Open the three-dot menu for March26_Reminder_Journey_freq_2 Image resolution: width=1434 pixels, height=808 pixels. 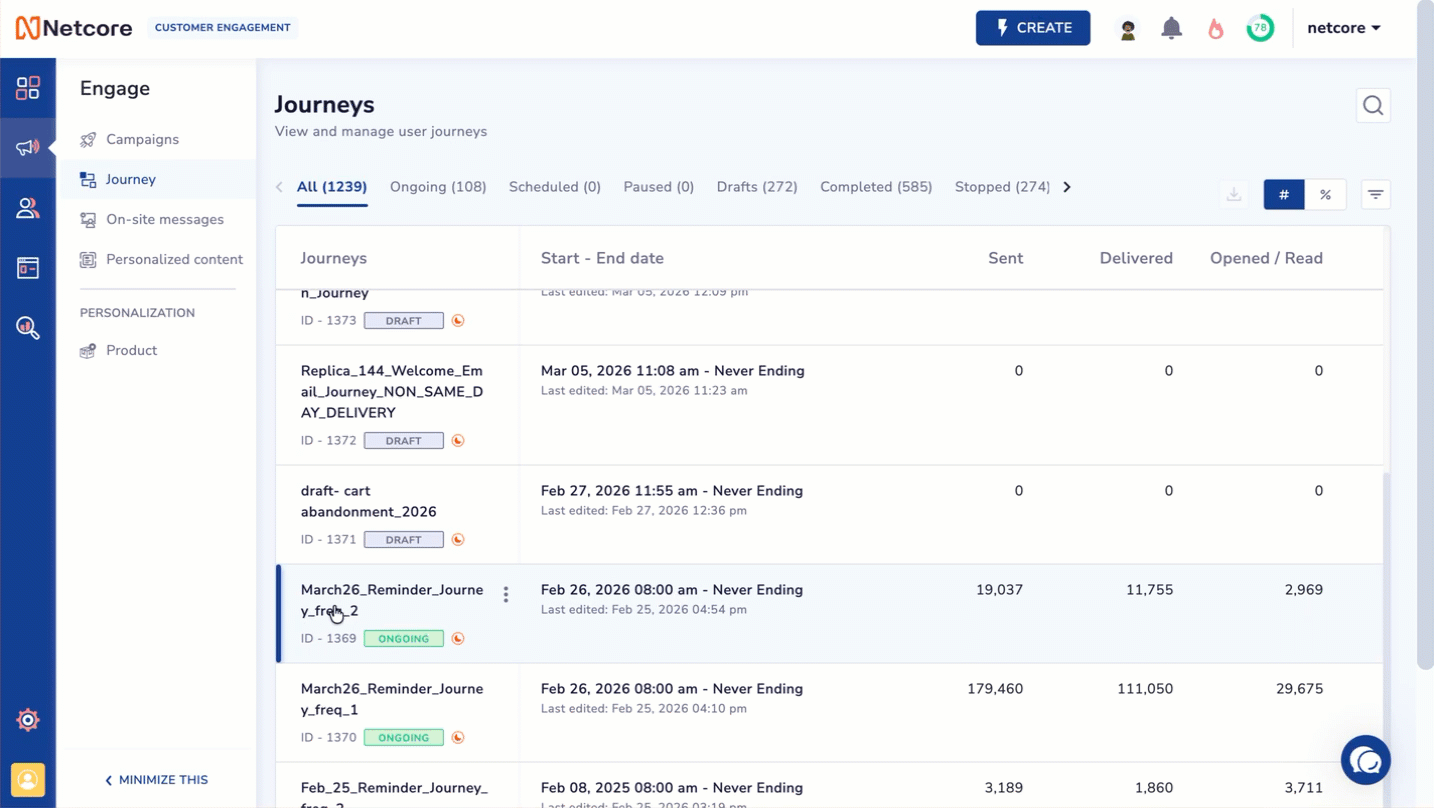[506, 594]
